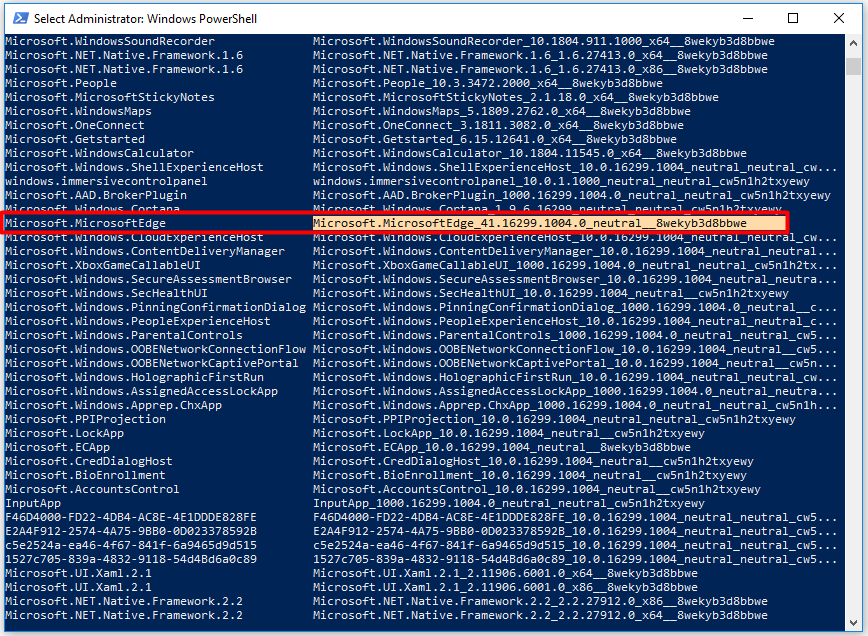Image resolution: width=868 pixels, height=636 pixels.
Task: Maximize the PowerShell window
Action: (x=793, y=18)
